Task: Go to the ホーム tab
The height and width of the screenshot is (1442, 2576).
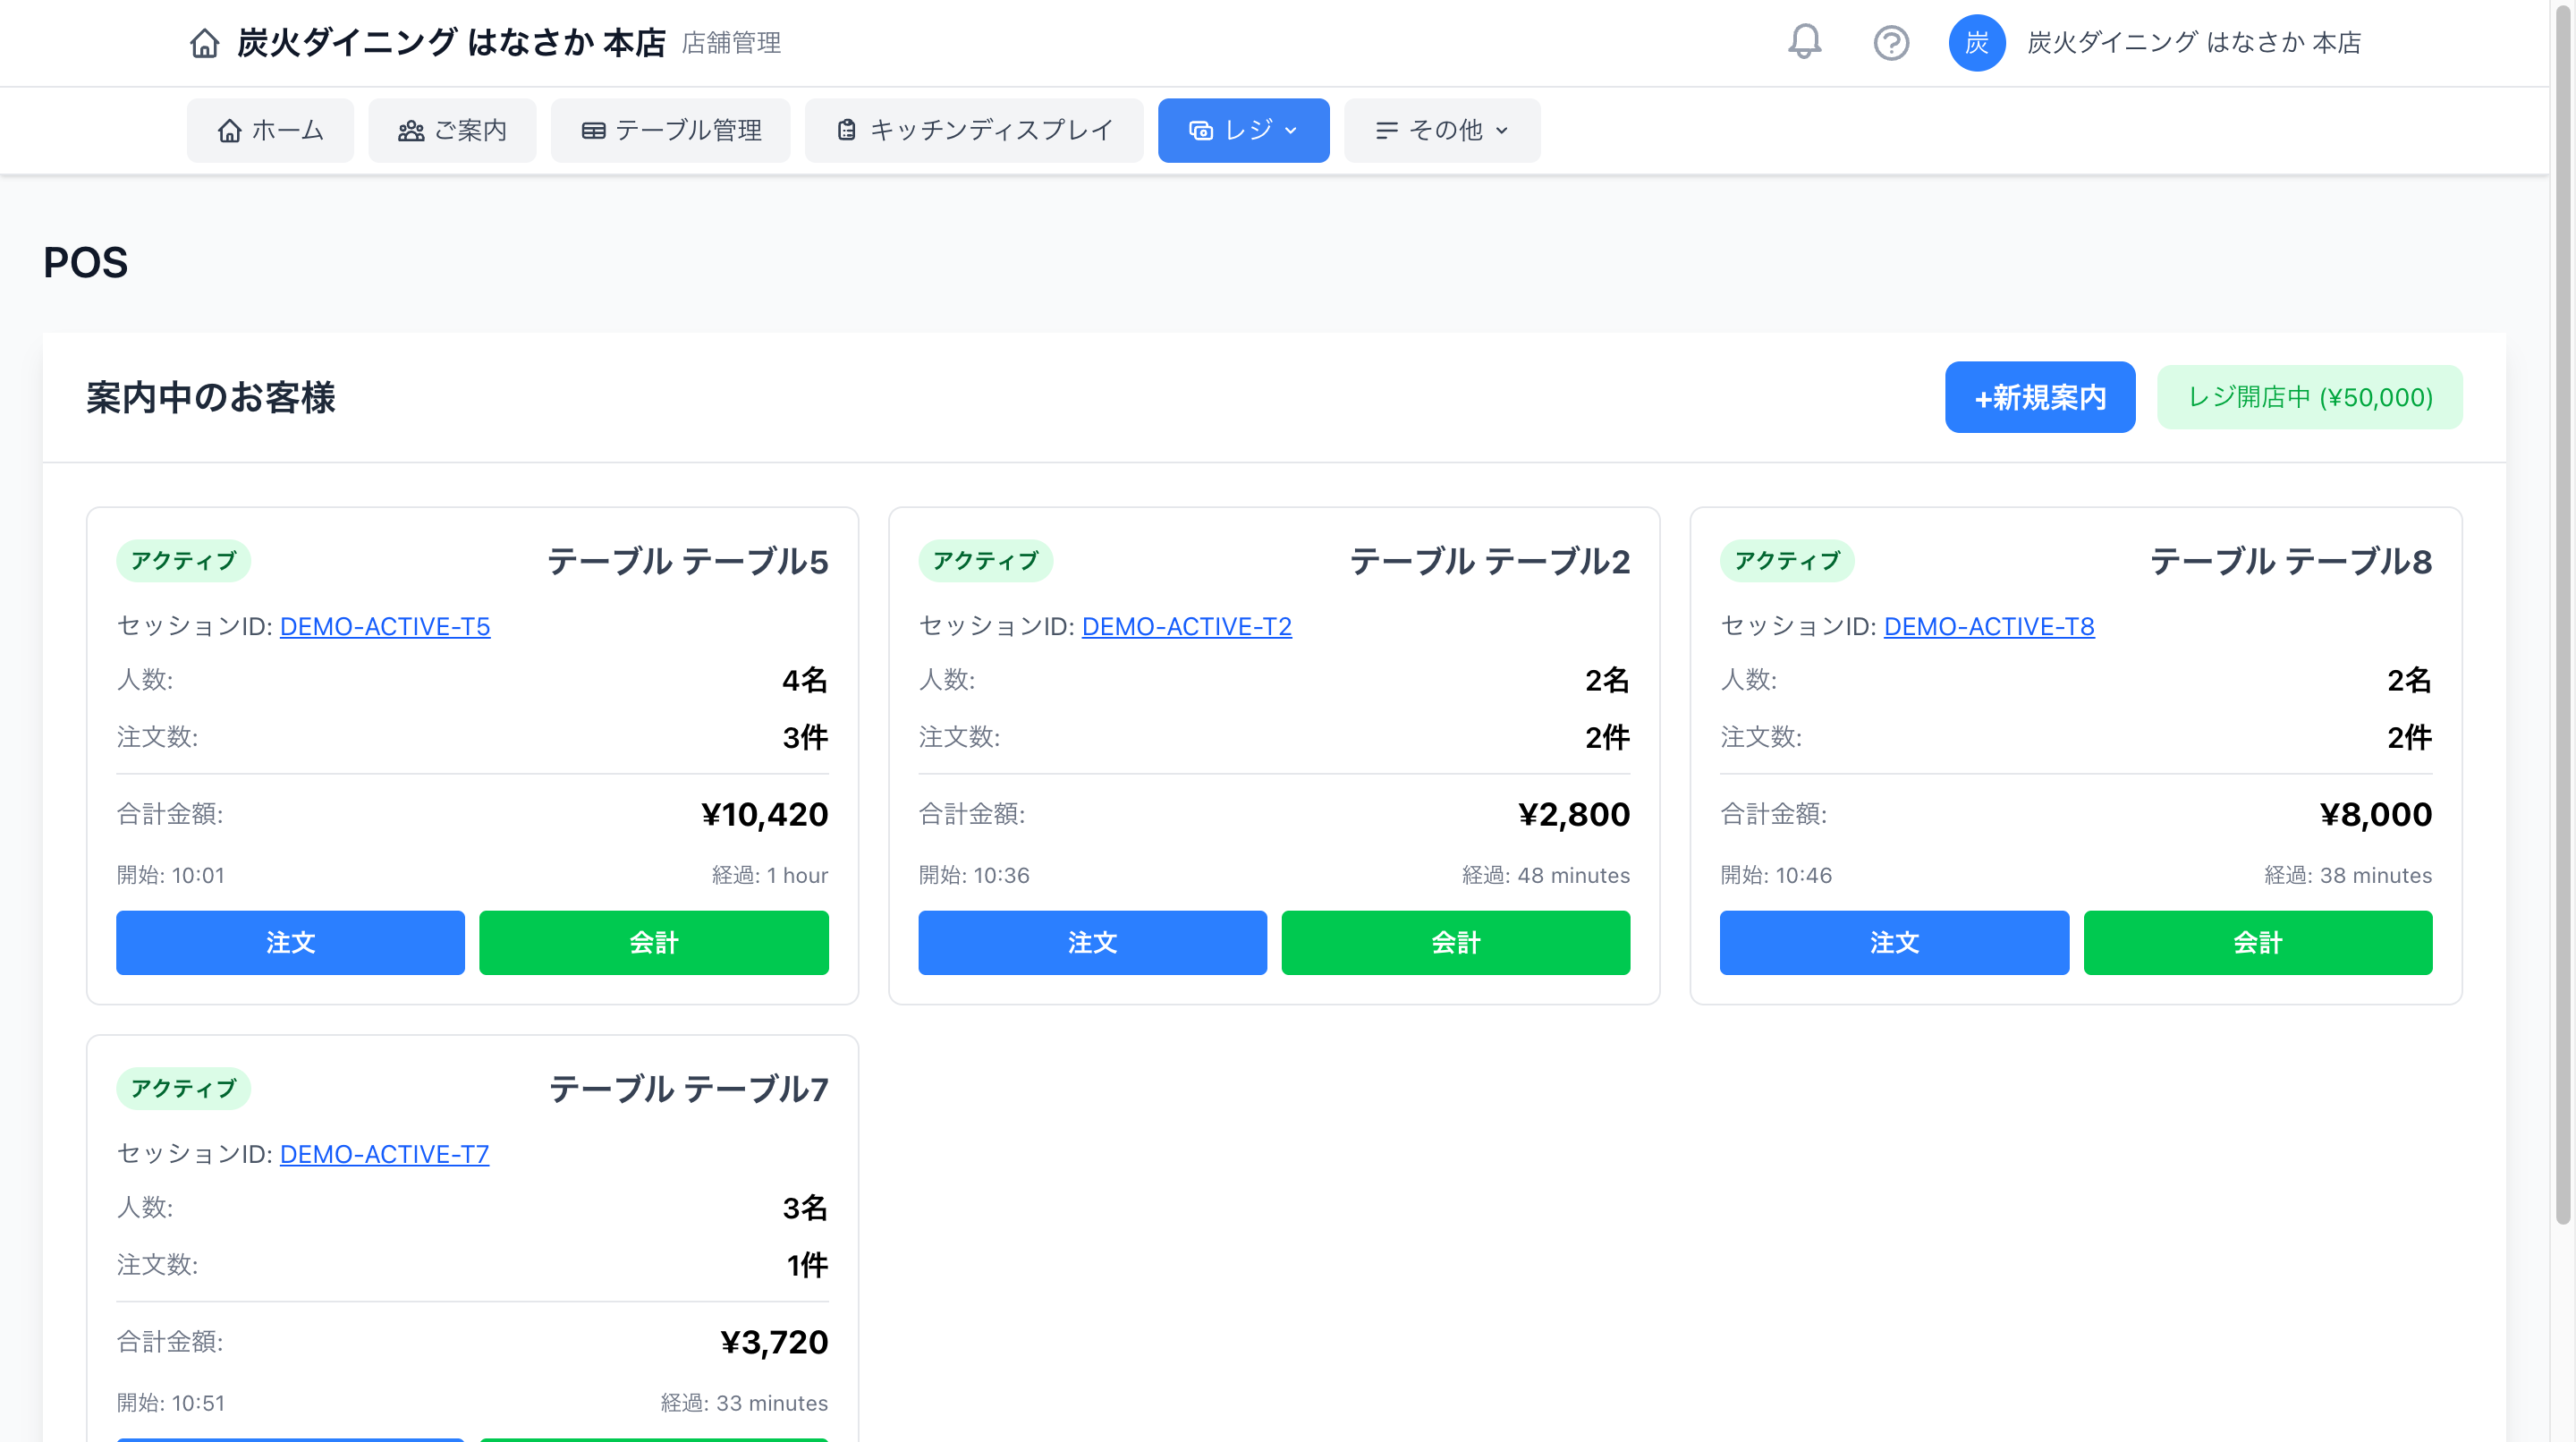Action: tap(270, 130)
